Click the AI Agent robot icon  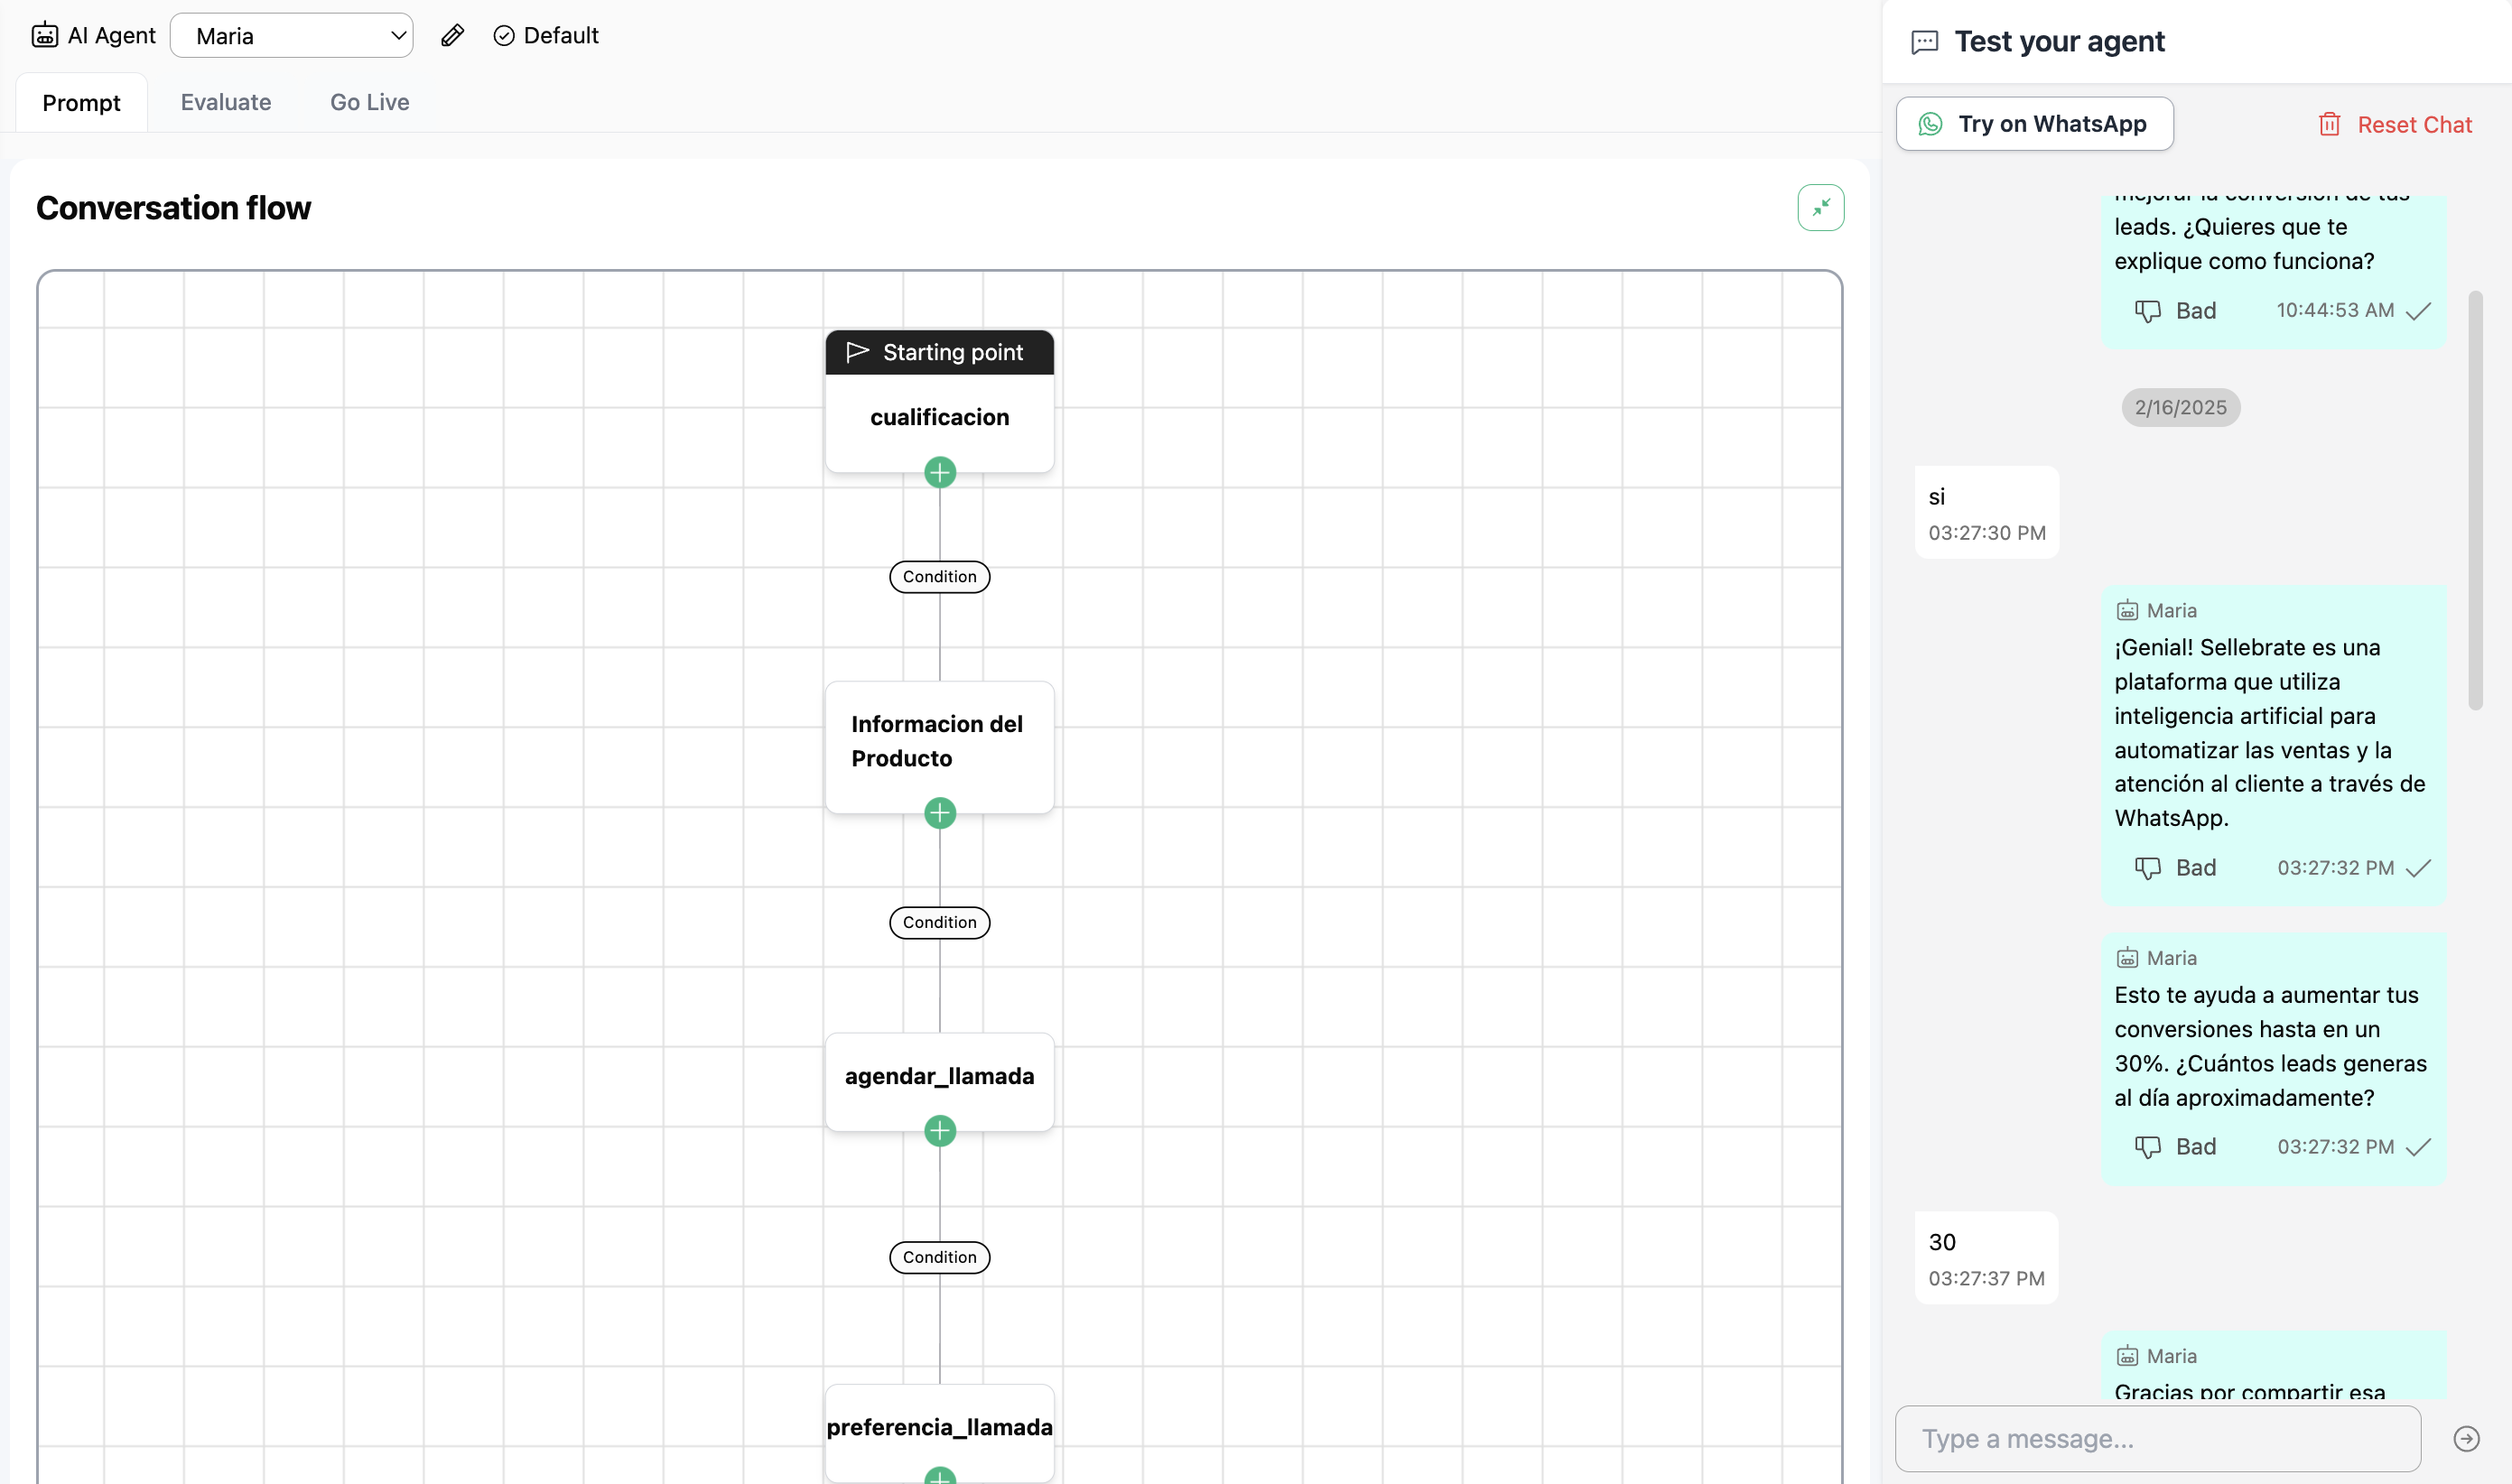pos(45,36)
